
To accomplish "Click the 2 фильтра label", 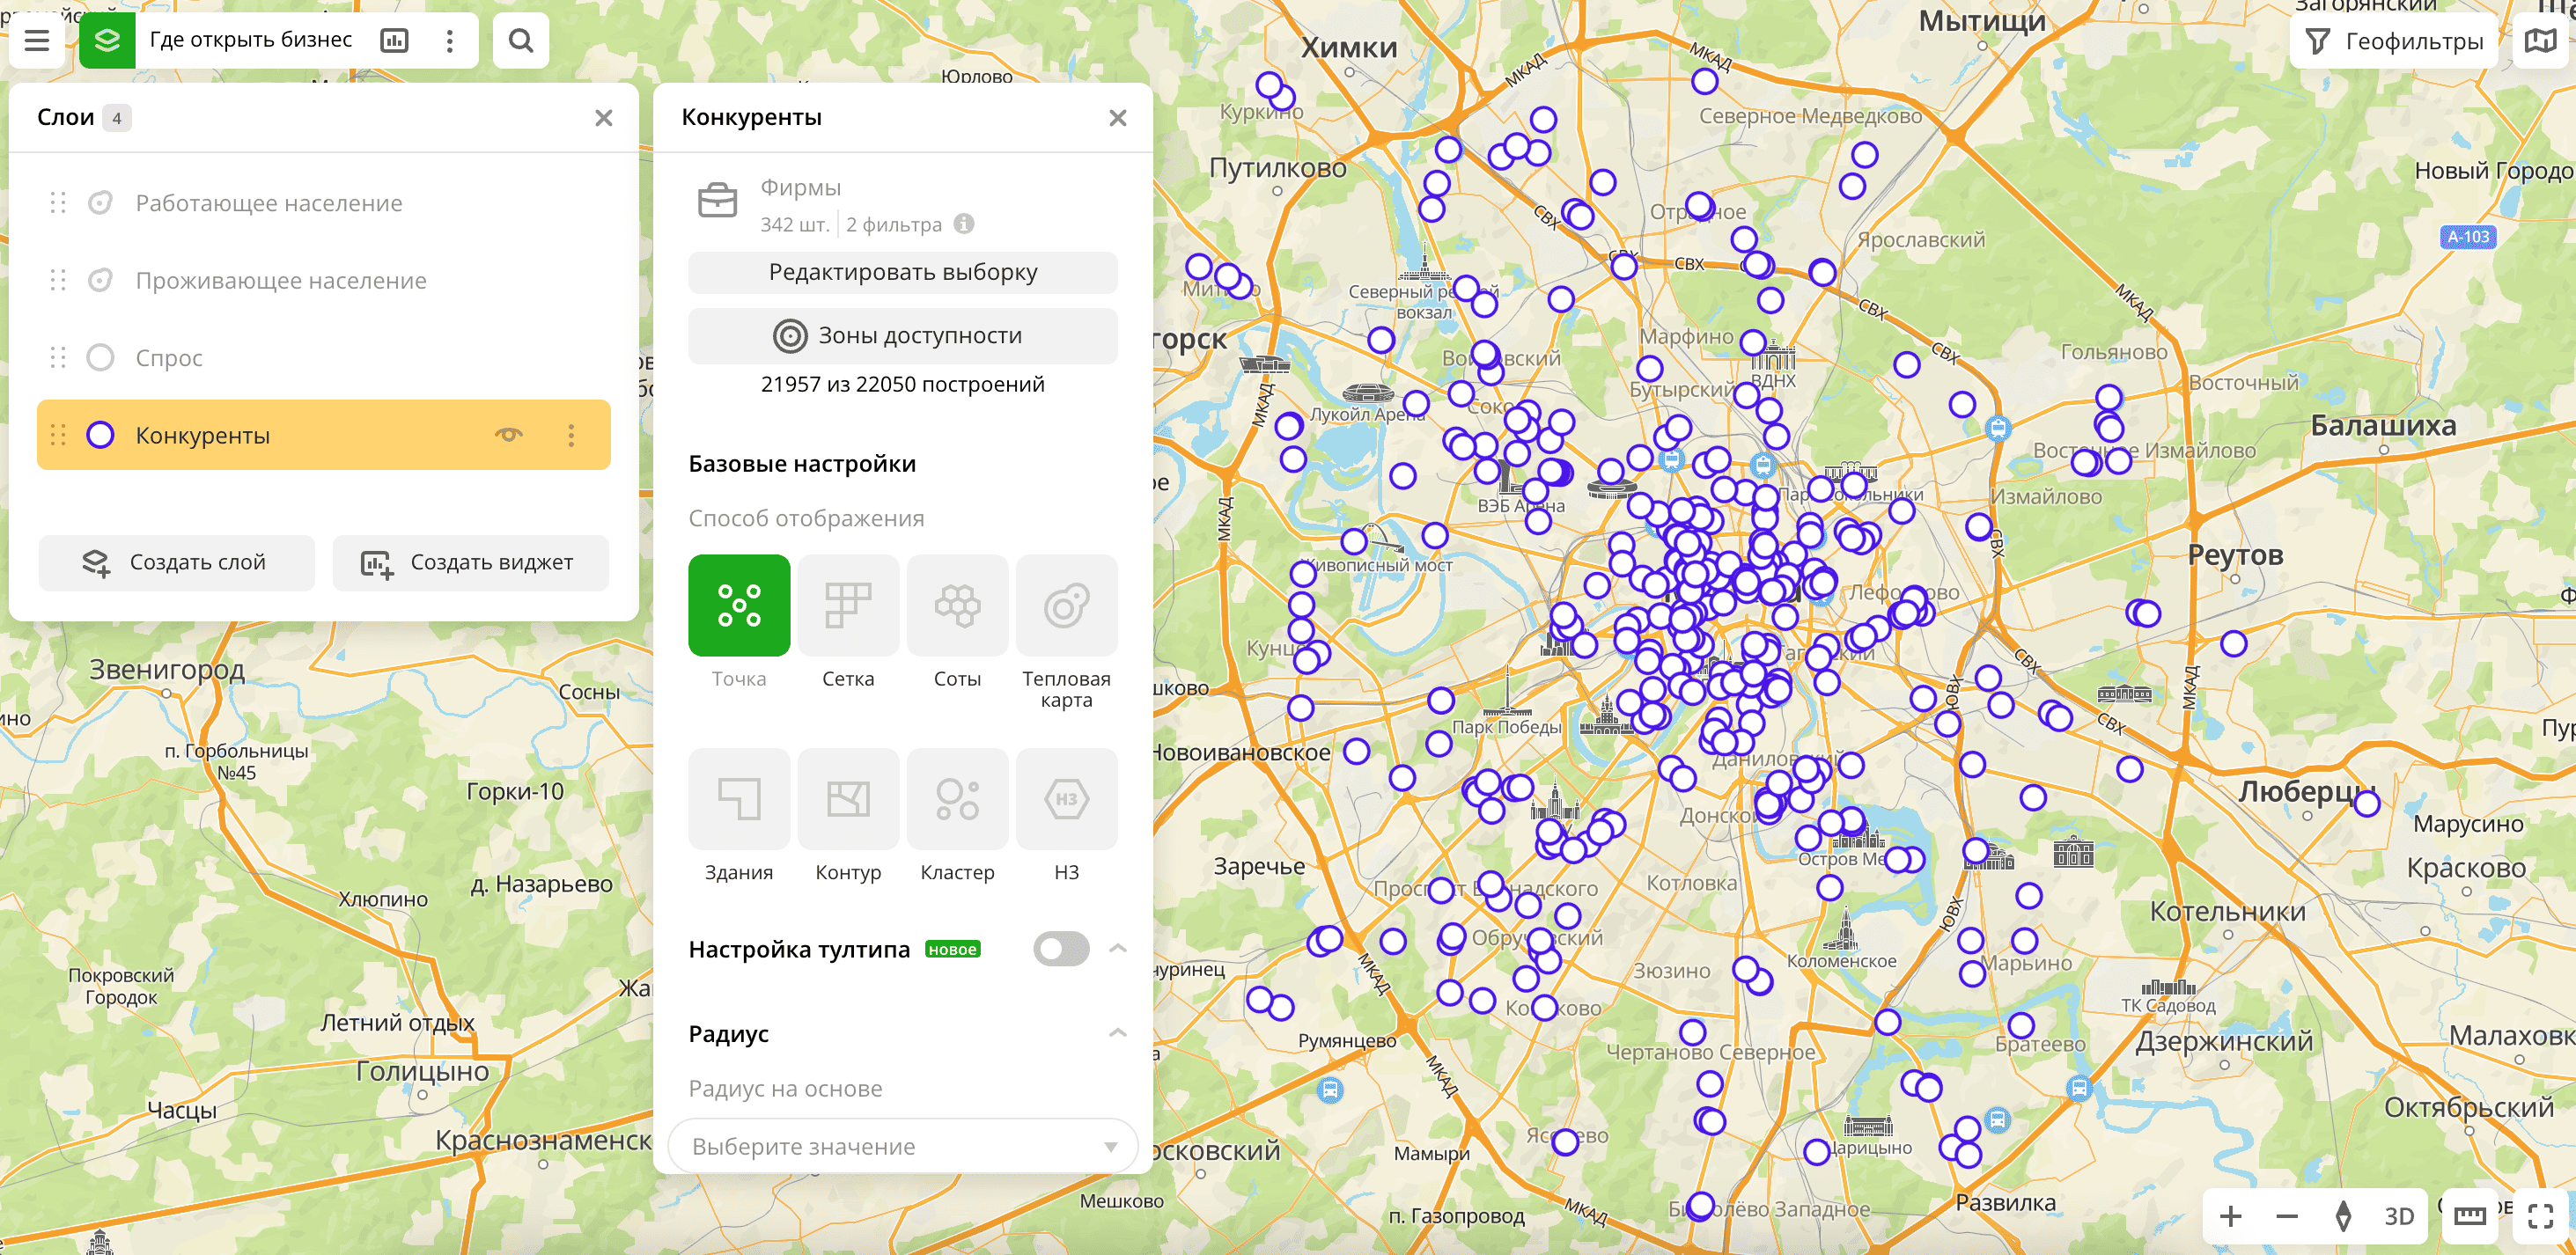I will point(894,224).
